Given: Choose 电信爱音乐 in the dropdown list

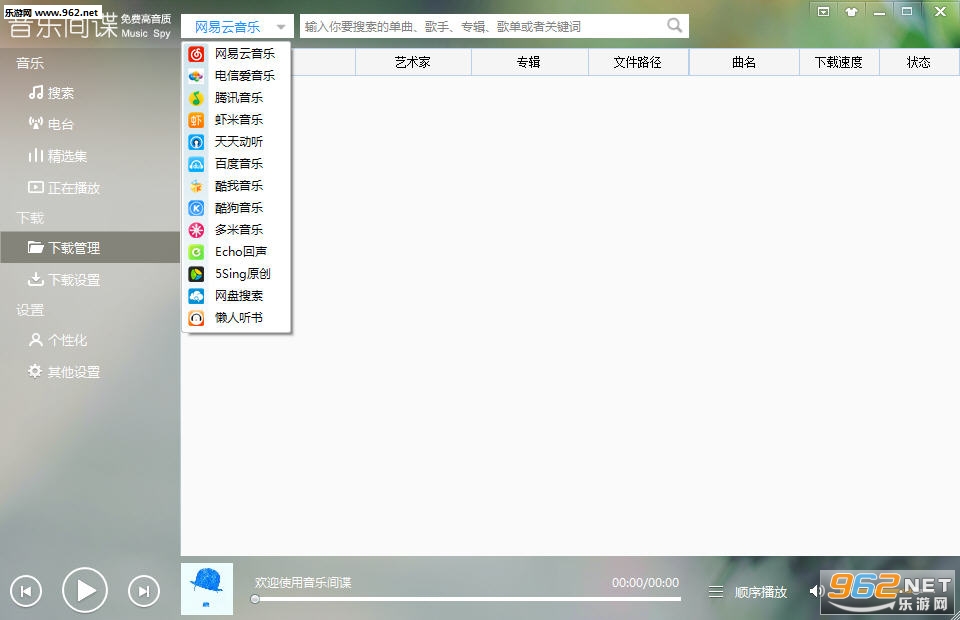Looking at the screenshot, I should (x=236, y=76).
